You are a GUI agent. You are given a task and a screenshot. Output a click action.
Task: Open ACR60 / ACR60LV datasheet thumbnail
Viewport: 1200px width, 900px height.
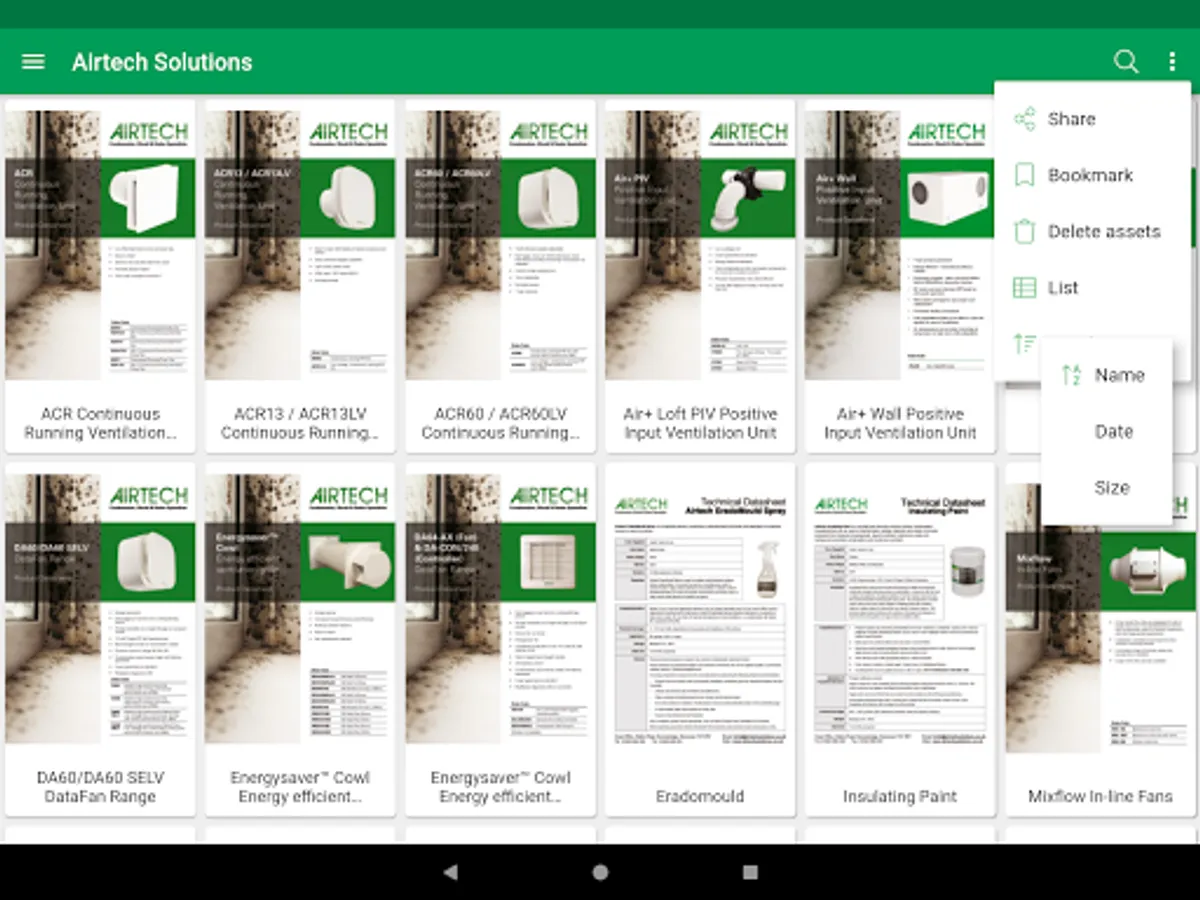(500, 245)
